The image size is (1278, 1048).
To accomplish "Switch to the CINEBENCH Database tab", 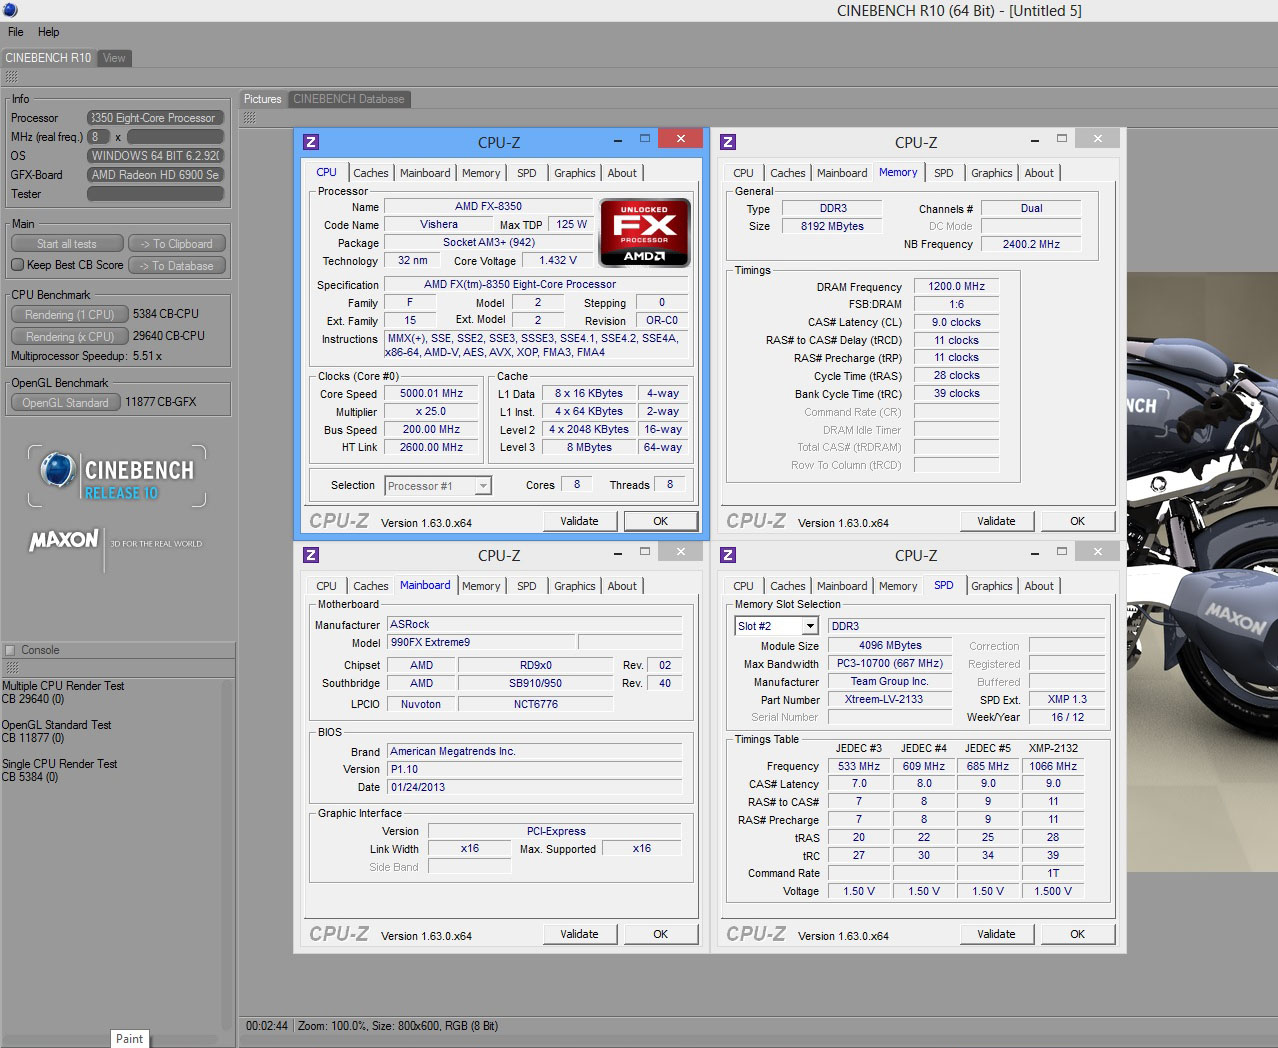I will 348,99.
